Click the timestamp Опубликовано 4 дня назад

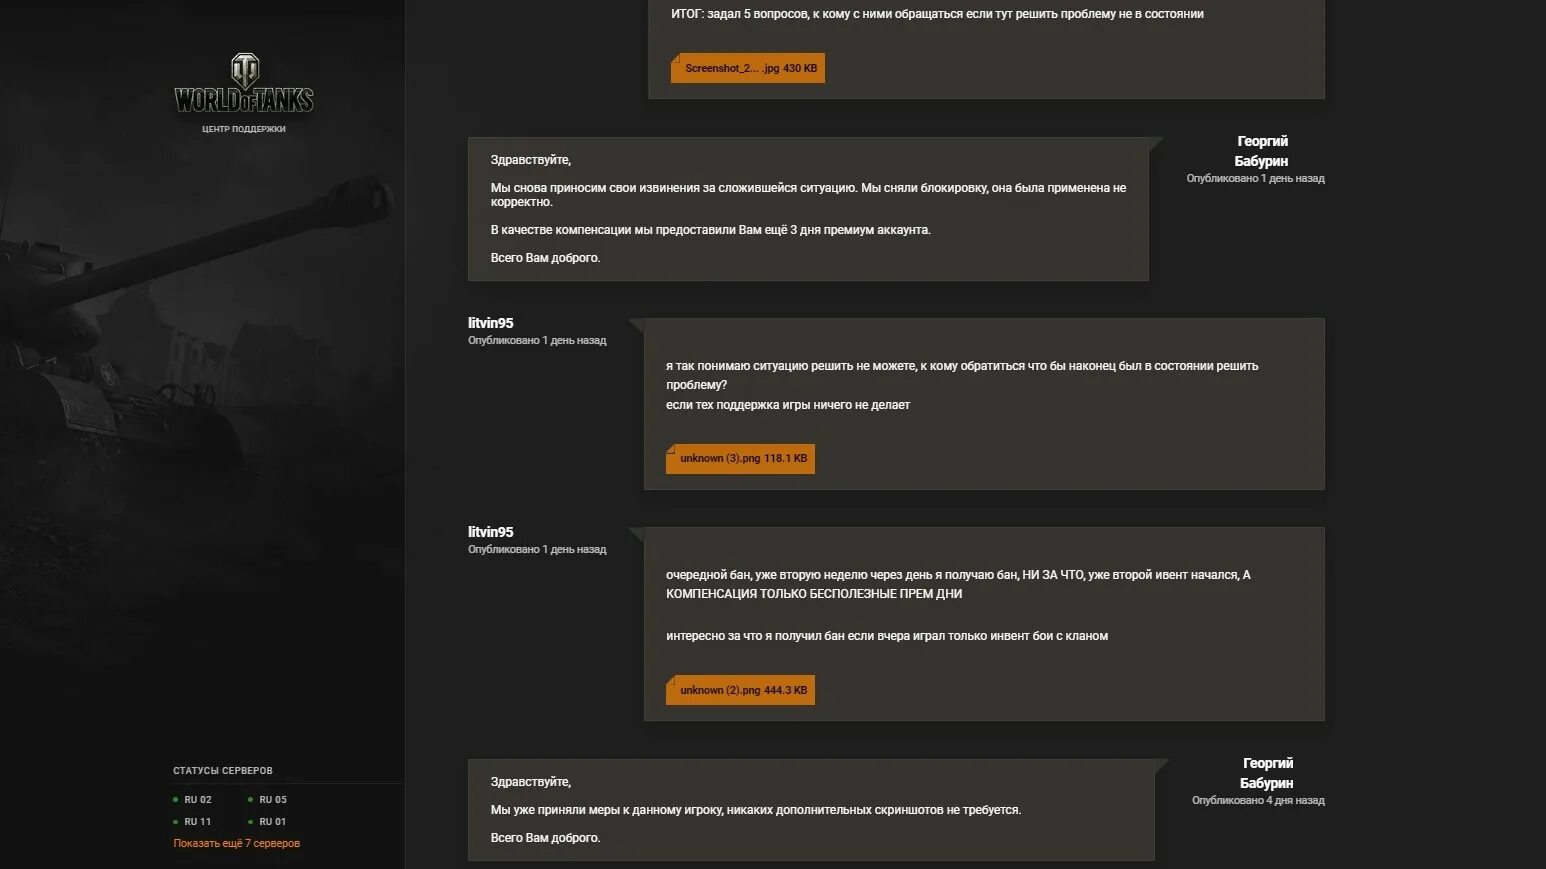click(x=1258, y=800)
